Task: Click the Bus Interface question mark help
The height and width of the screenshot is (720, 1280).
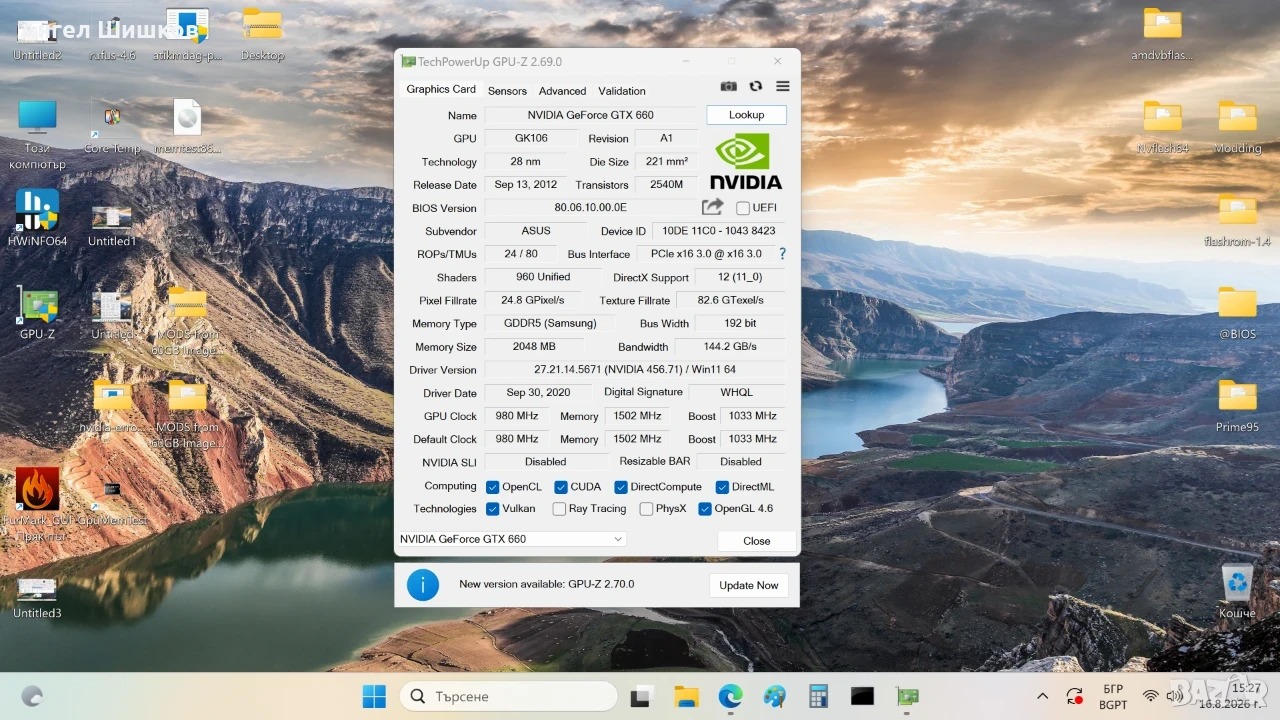Action: point(782,254)
